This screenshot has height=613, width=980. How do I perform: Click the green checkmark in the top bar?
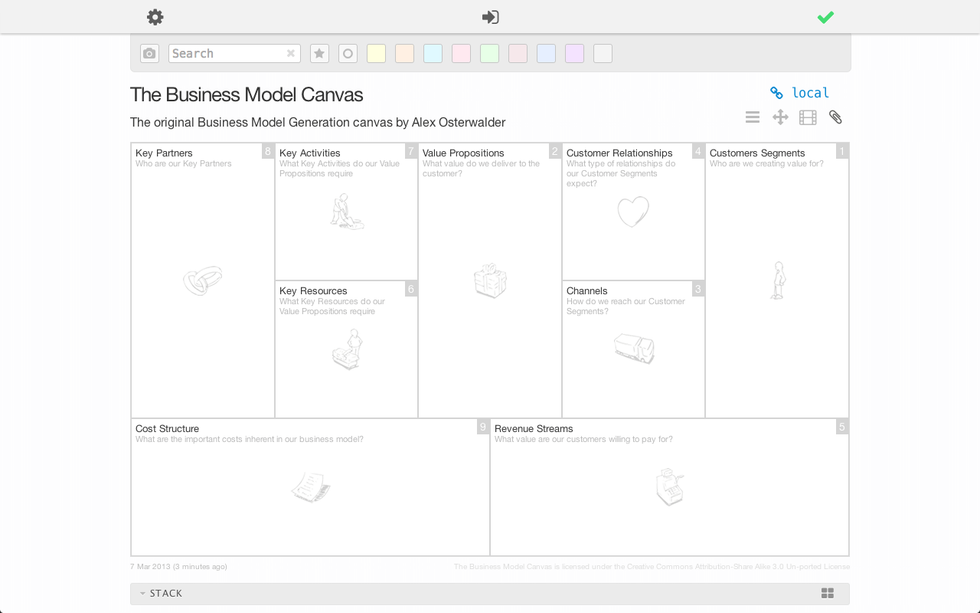coord(825,16)
